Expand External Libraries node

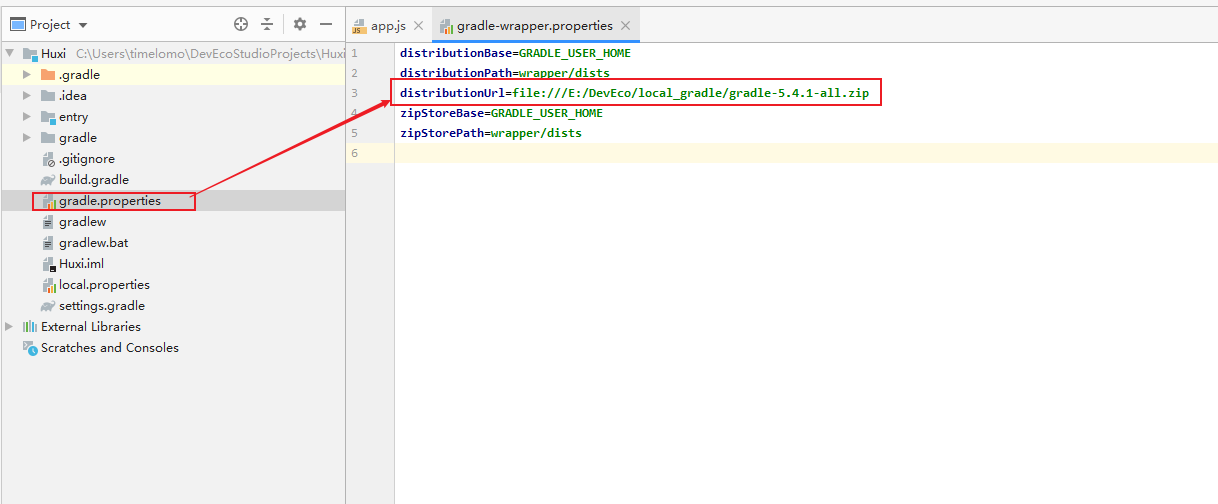[10, 326]
